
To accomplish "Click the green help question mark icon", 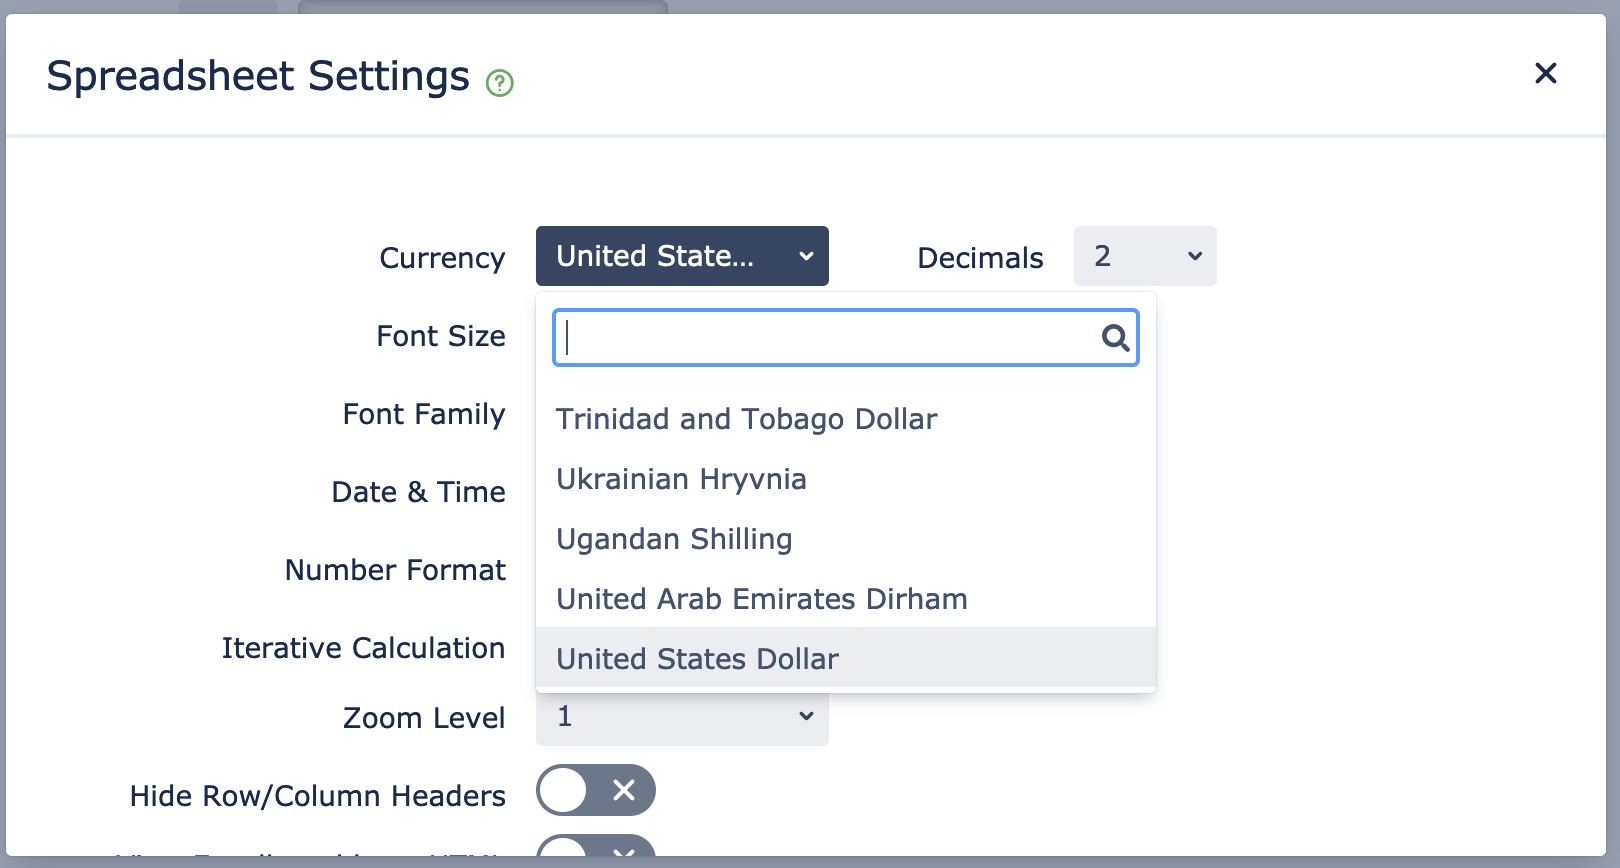I will point(499,83).
